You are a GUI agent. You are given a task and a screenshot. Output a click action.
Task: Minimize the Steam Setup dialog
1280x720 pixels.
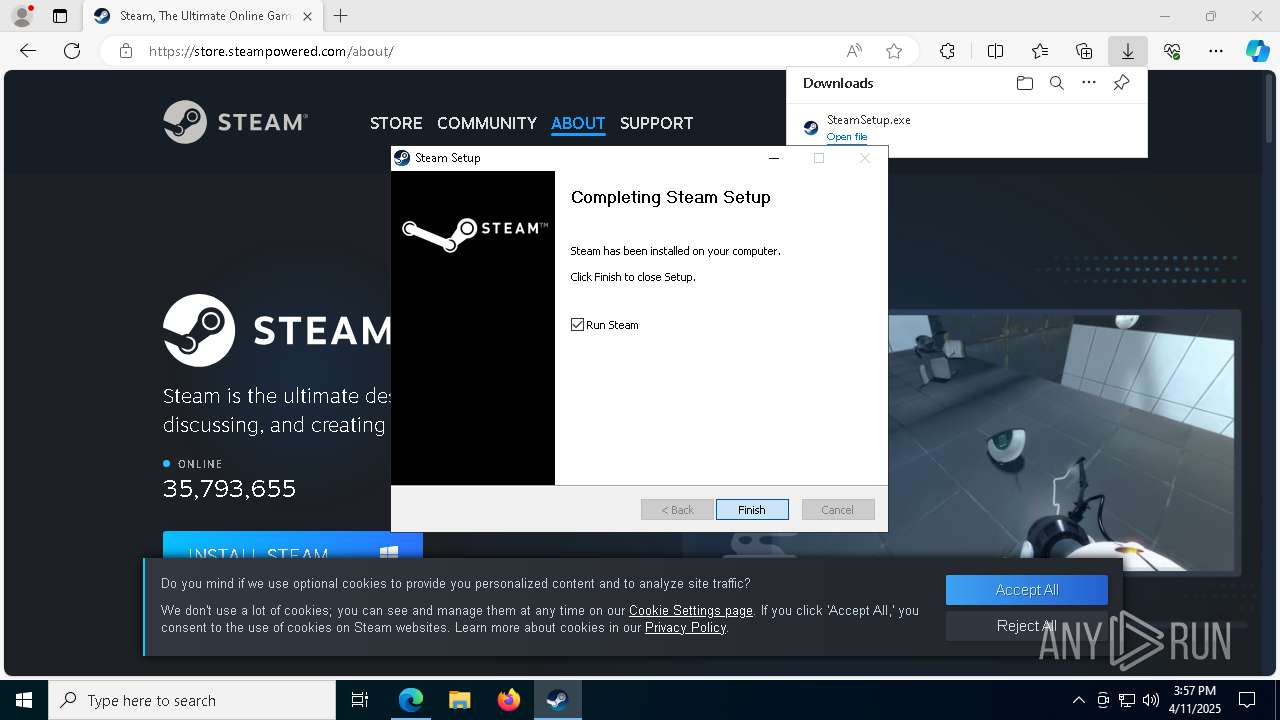[x=773, y=158]
